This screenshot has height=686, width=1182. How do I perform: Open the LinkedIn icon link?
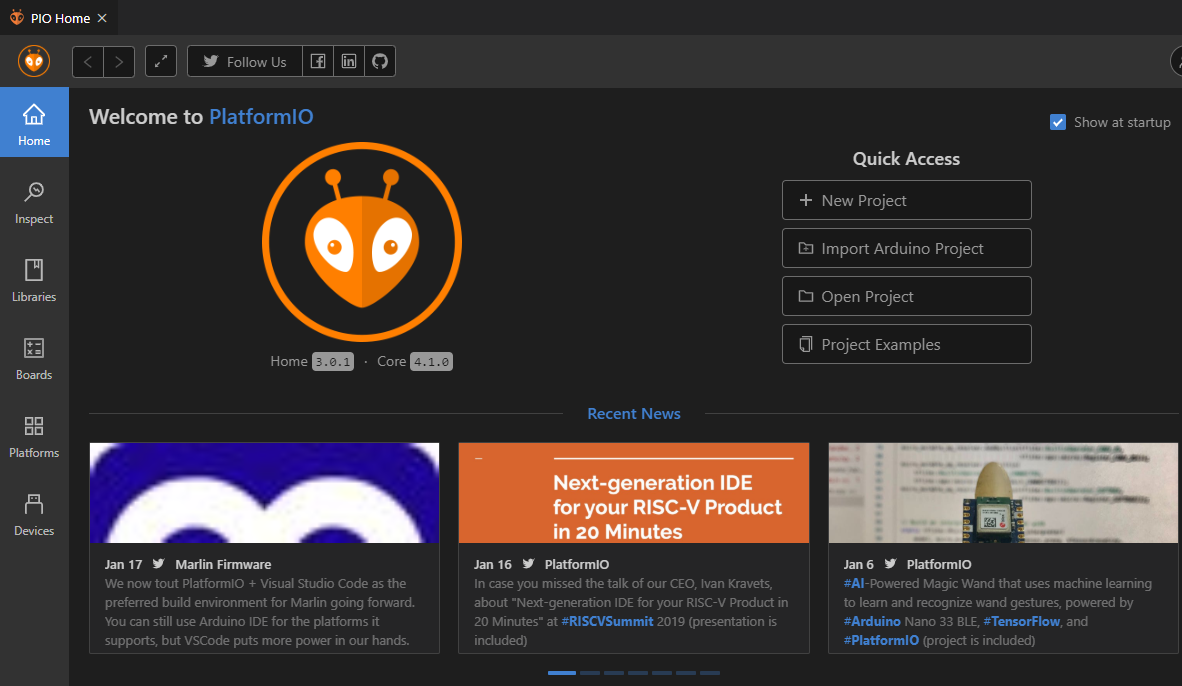(349, 62)
